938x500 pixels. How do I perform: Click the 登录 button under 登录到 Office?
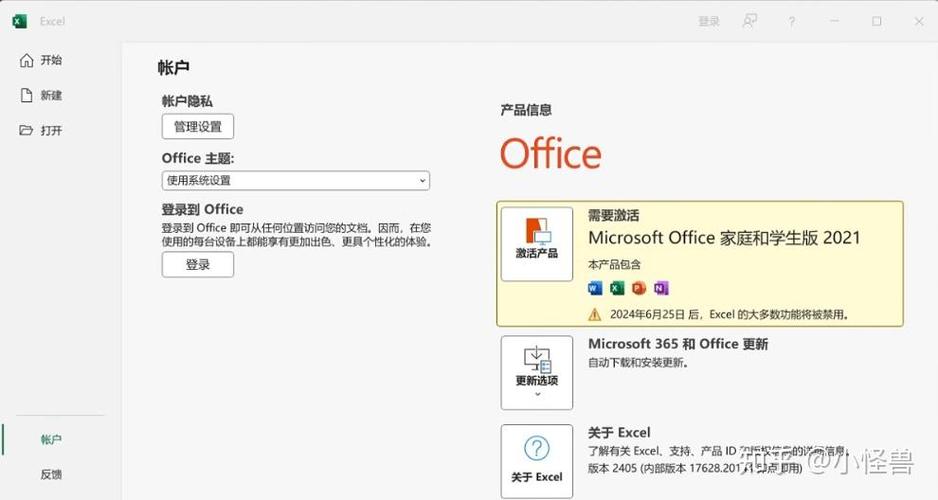coord(197,265)
